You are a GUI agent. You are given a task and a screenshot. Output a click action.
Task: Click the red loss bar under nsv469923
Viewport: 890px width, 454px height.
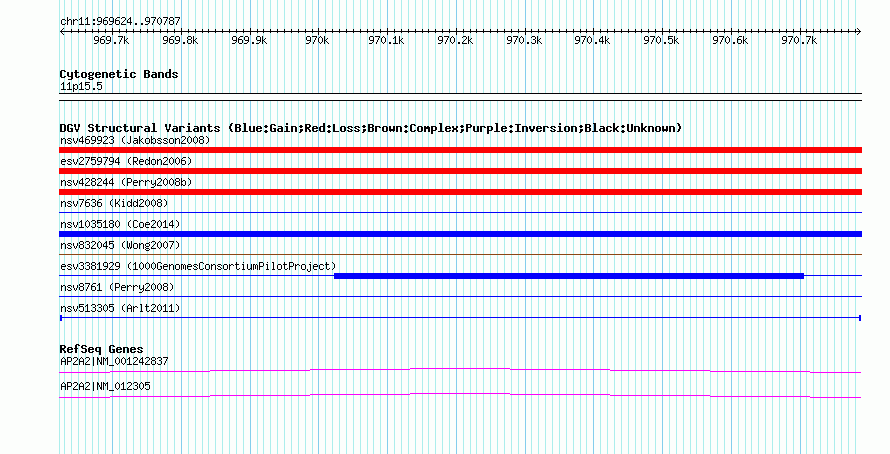point(460,150)
